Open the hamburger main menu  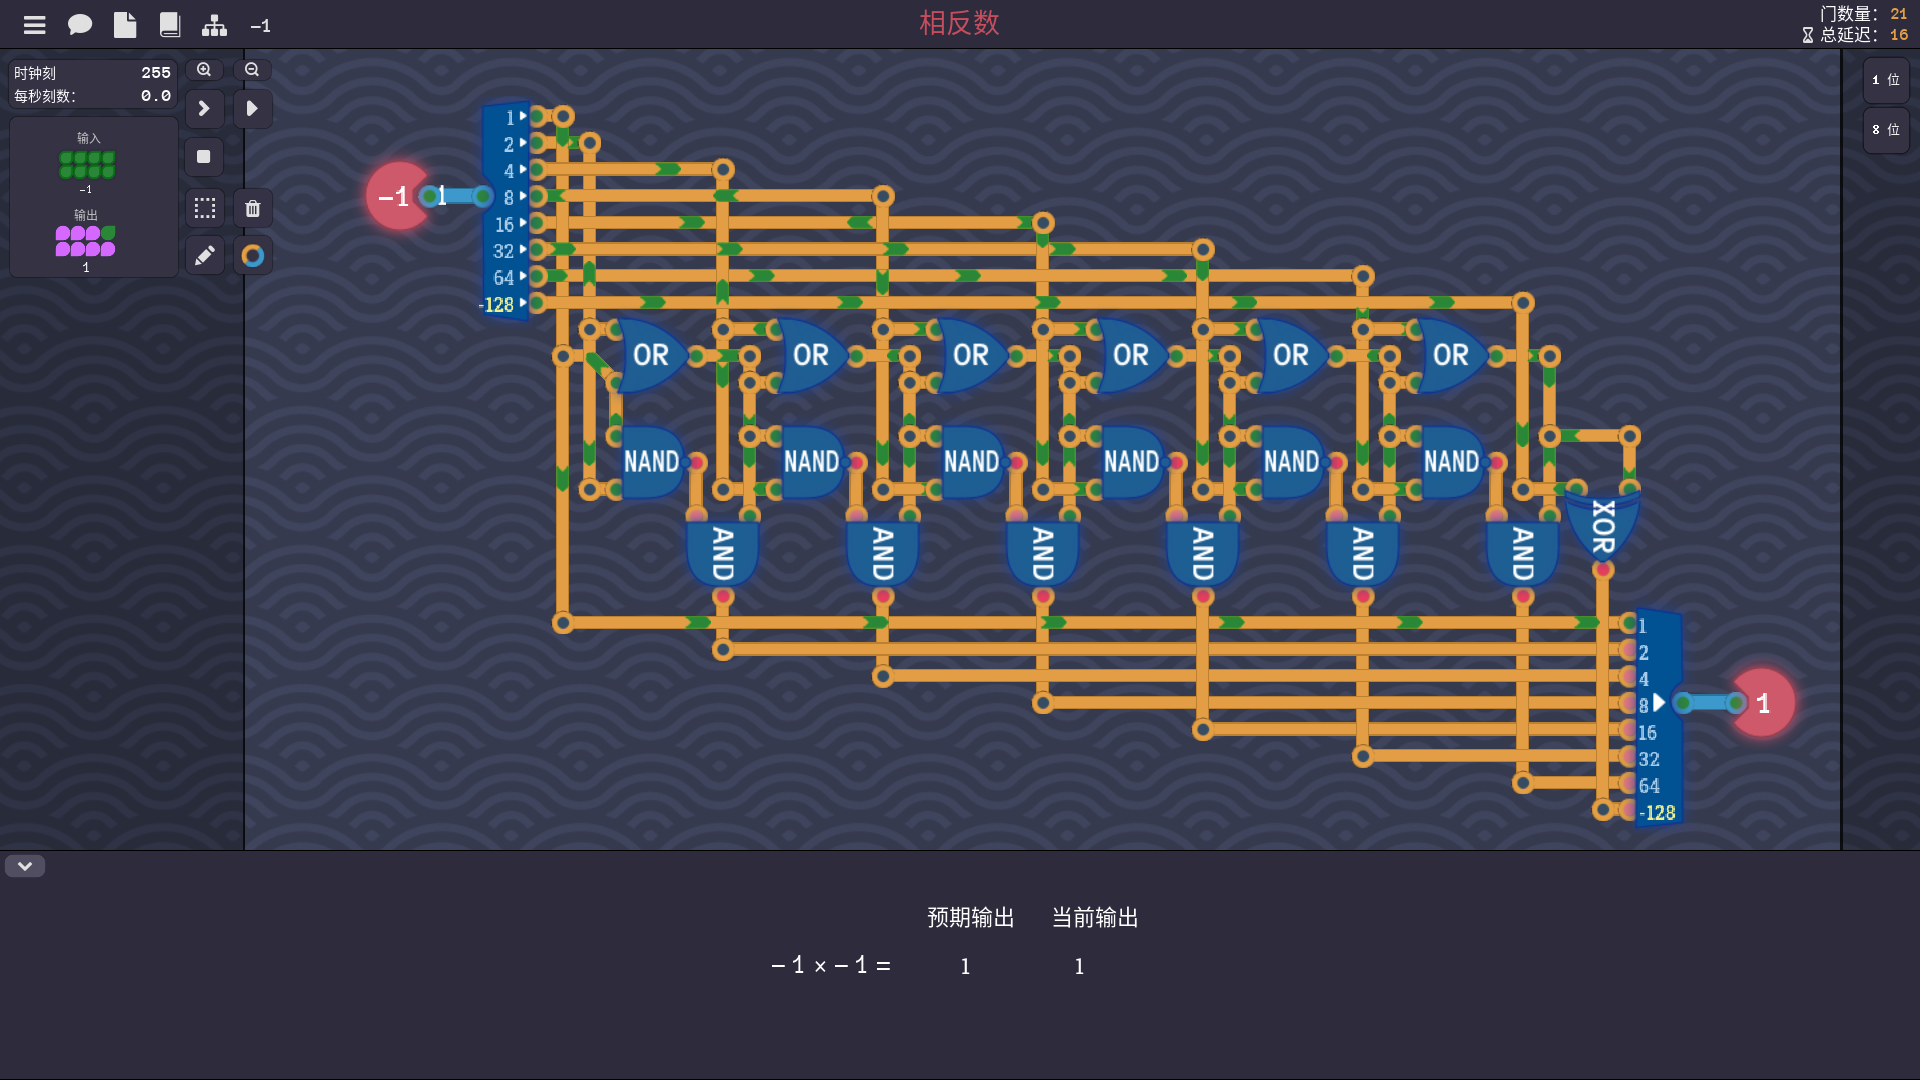pyautogui.click(x=35, y=25)
